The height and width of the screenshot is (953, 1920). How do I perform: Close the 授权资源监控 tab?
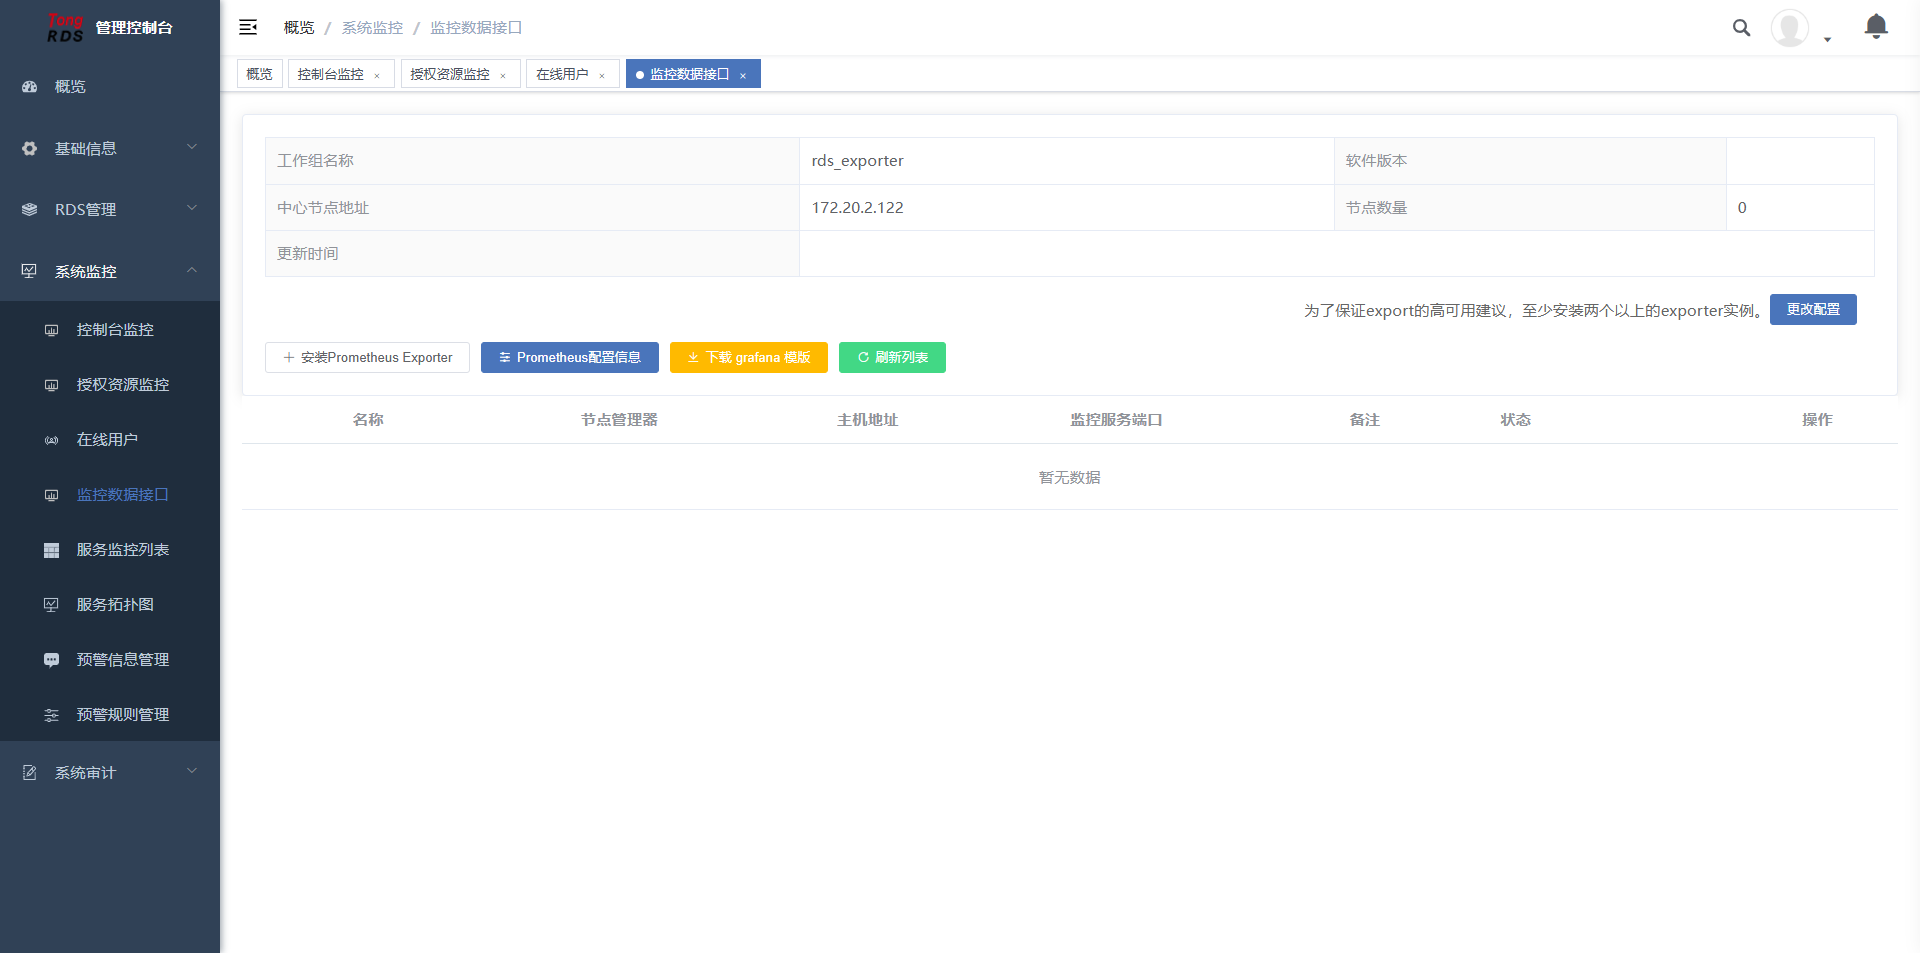coord(503,75)
